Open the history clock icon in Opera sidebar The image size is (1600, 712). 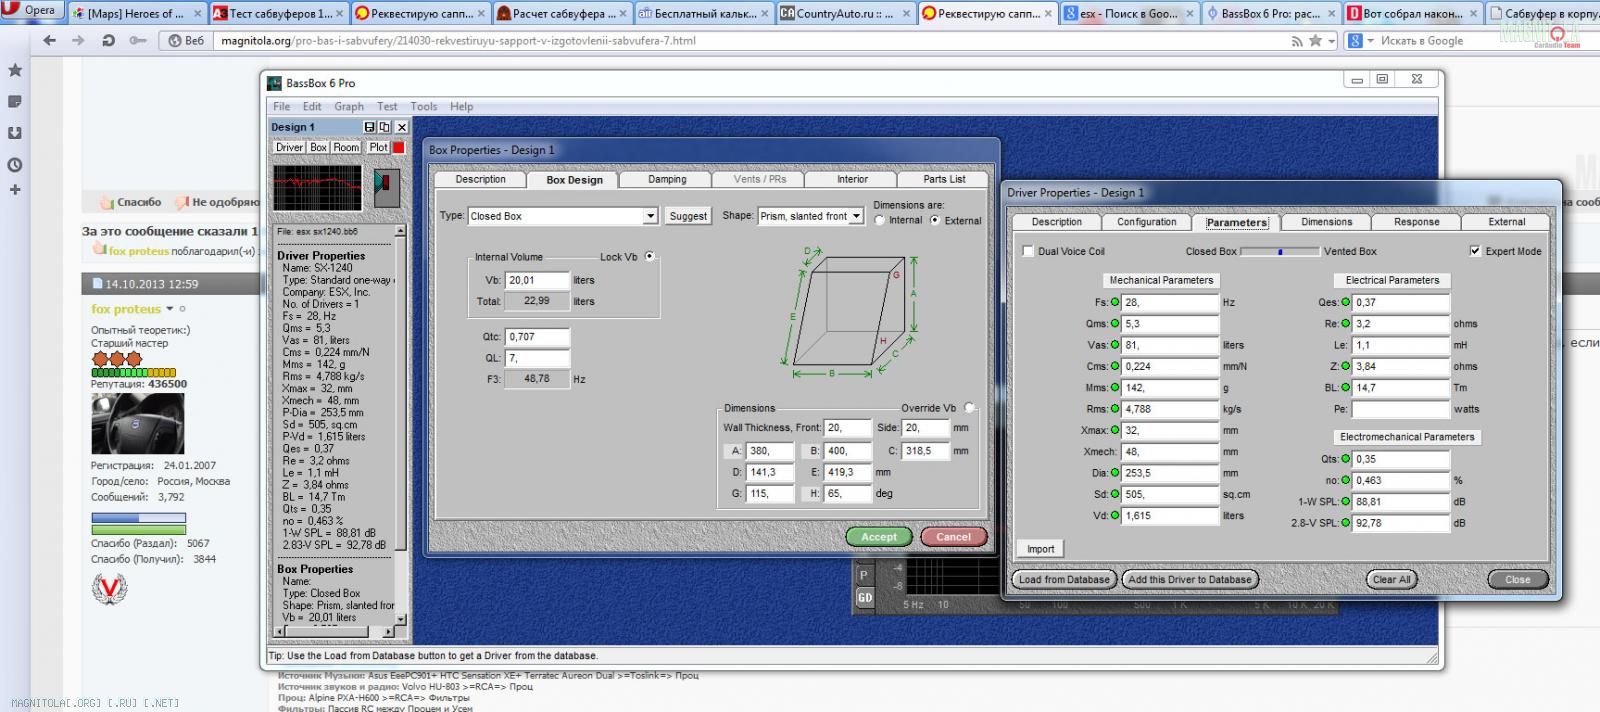(x=15, y=165)
